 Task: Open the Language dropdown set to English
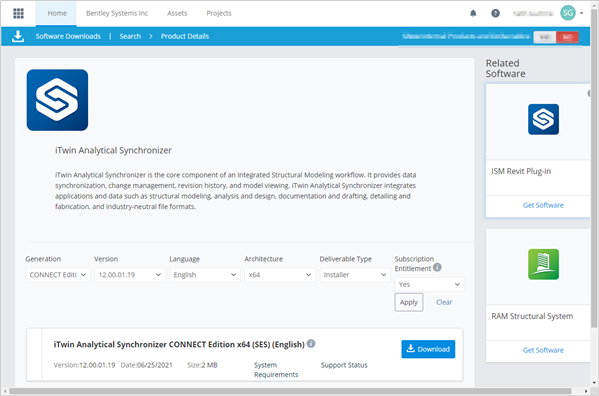pyautogui.click(x=205, y=275)
